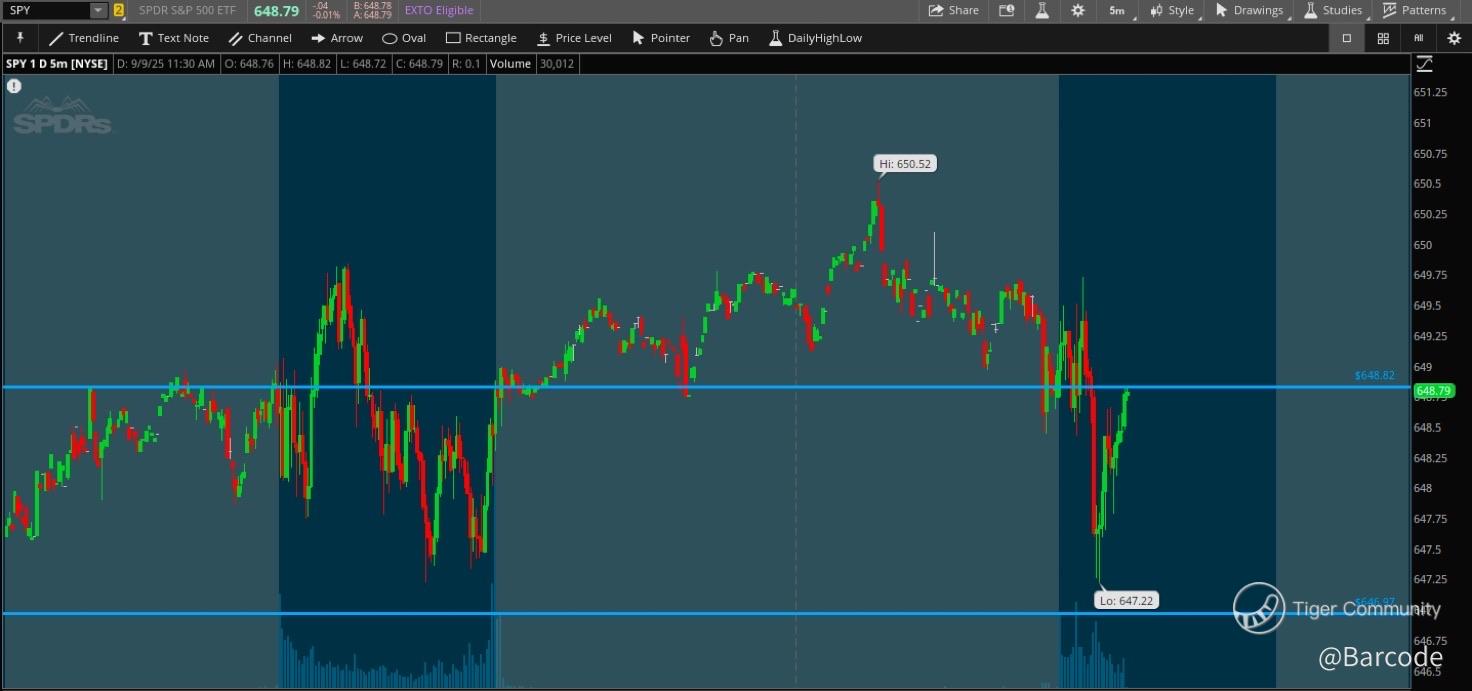Click the 'O: 648.76' open value

[x=249, y=64]
